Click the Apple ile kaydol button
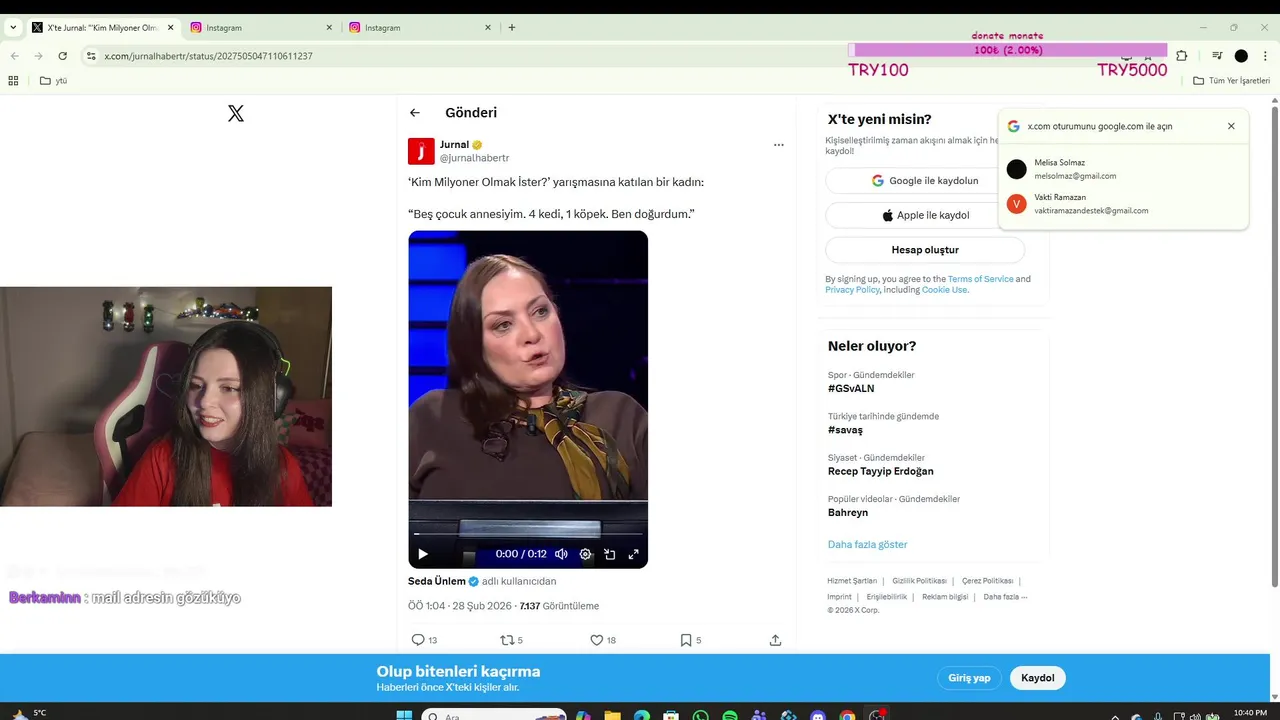This screenshot has height=720, width=1280. (x=925, y=215)
